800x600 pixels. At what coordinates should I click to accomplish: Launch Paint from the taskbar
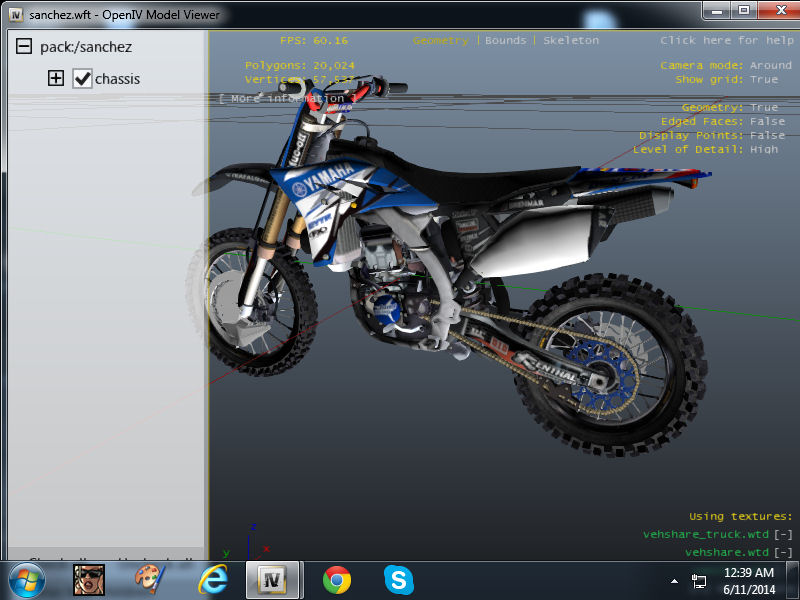[x=150, y=580]
